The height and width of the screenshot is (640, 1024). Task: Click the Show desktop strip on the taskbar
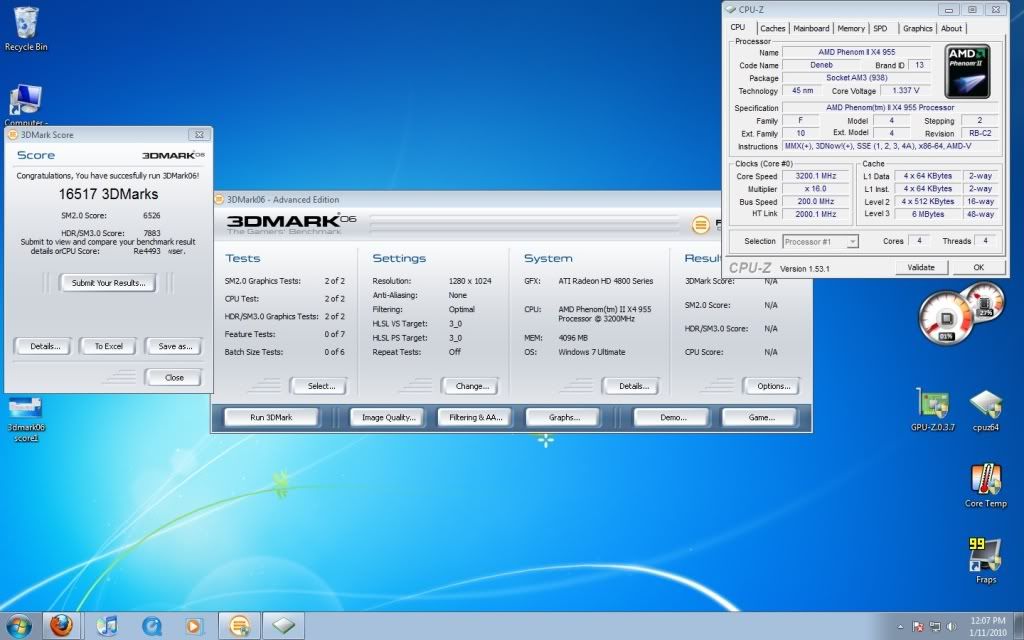coord(1019,626)
